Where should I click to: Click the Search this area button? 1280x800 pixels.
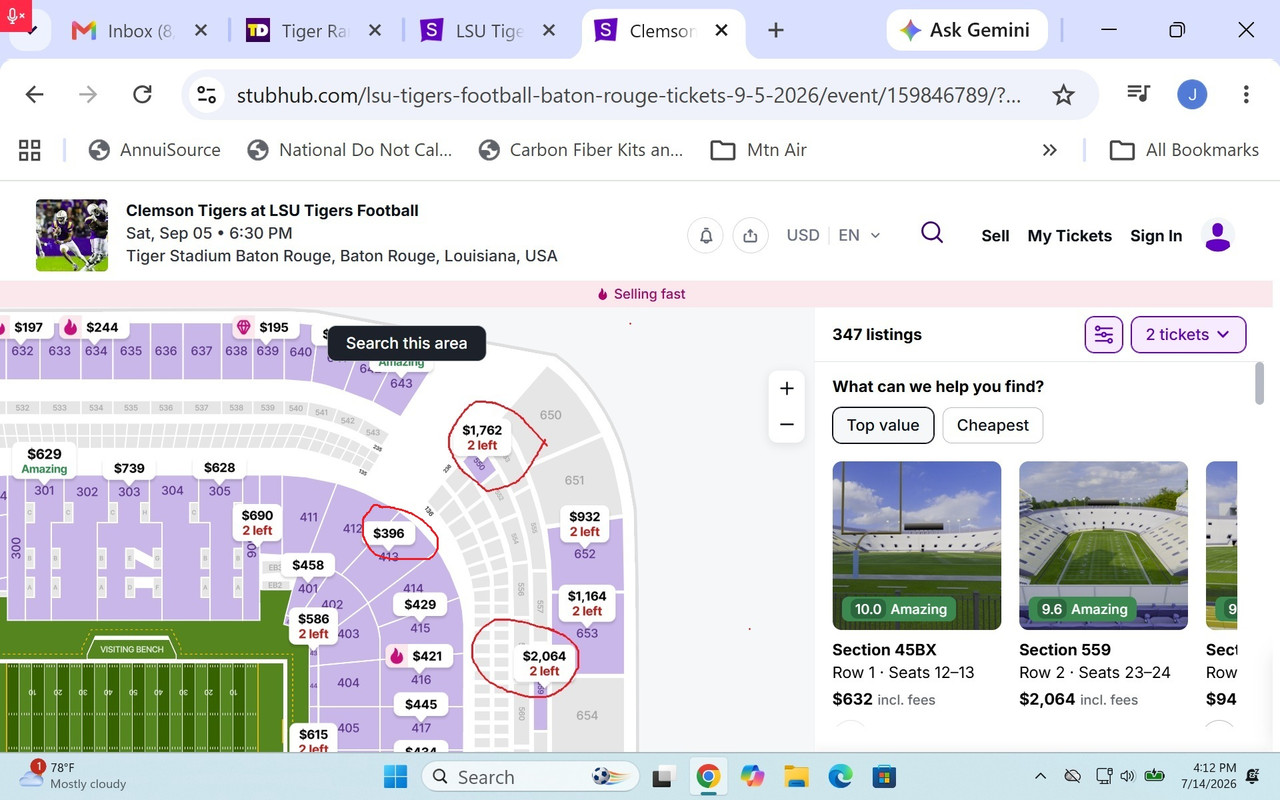(407, 343)
